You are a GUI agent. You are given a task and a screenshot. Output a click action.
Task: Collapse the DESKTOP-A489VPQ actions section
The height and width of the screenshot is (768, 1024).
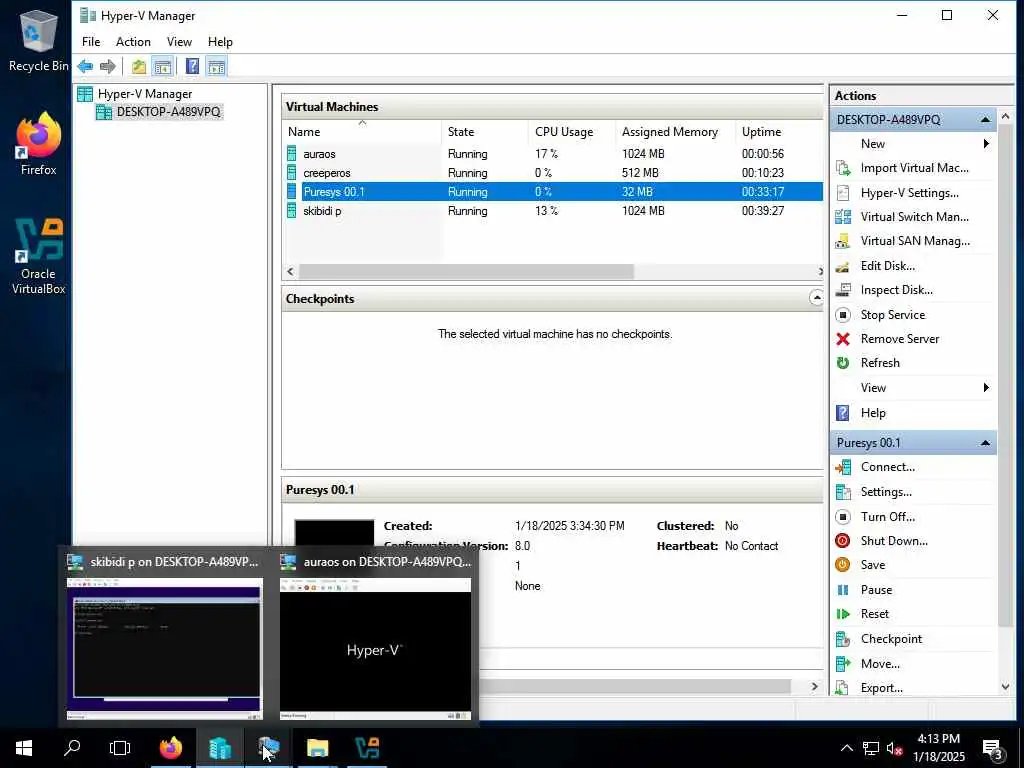pos(985,120)
